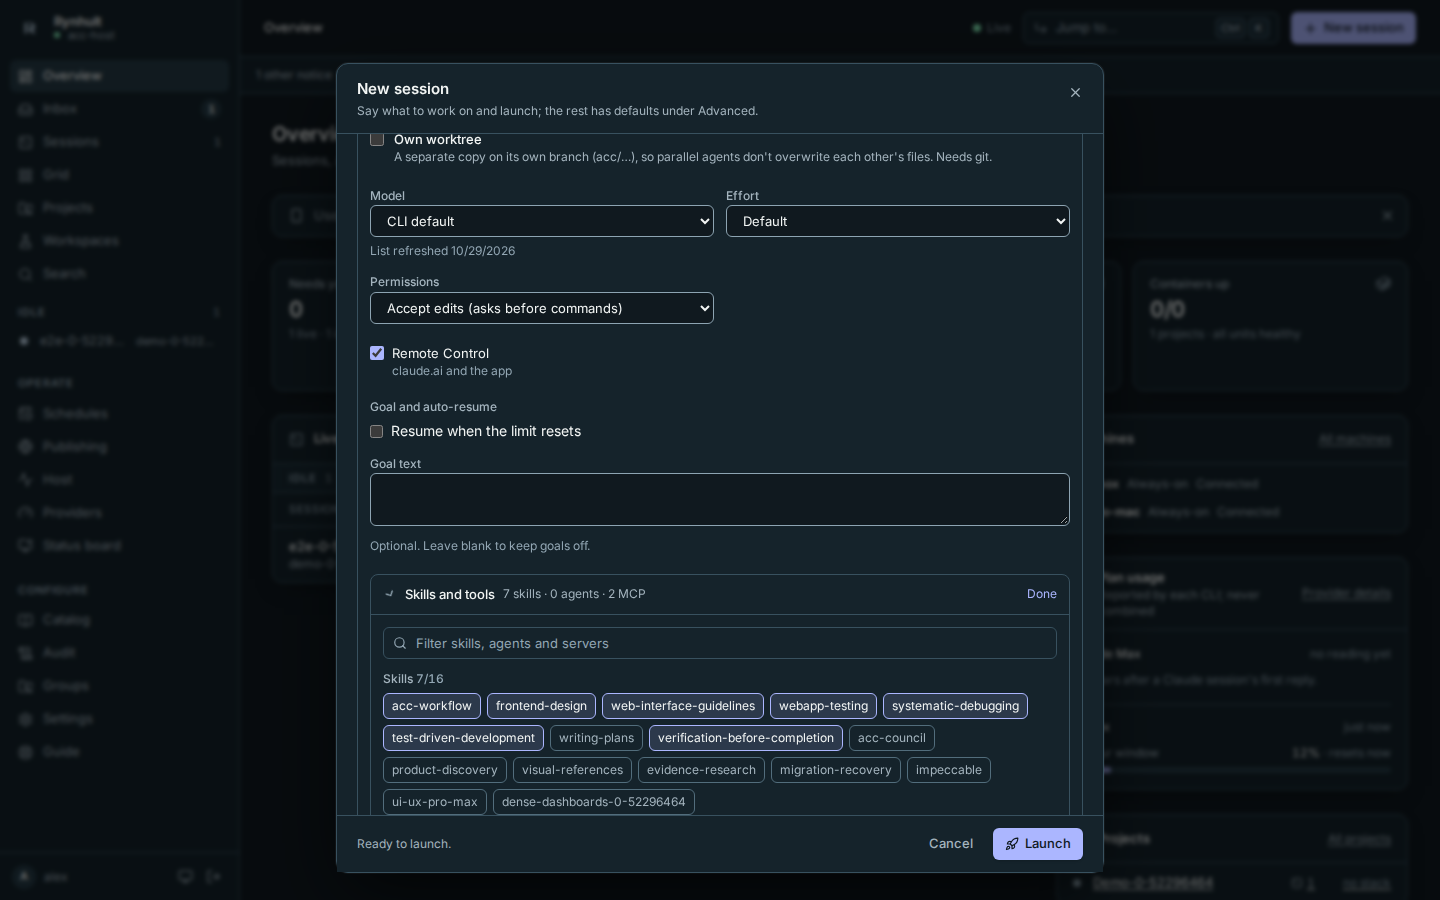The height and width of the screenshot is (900, 1440).
Task: Click the "List refreshed 10/29/2026" text
Action: 443,251
